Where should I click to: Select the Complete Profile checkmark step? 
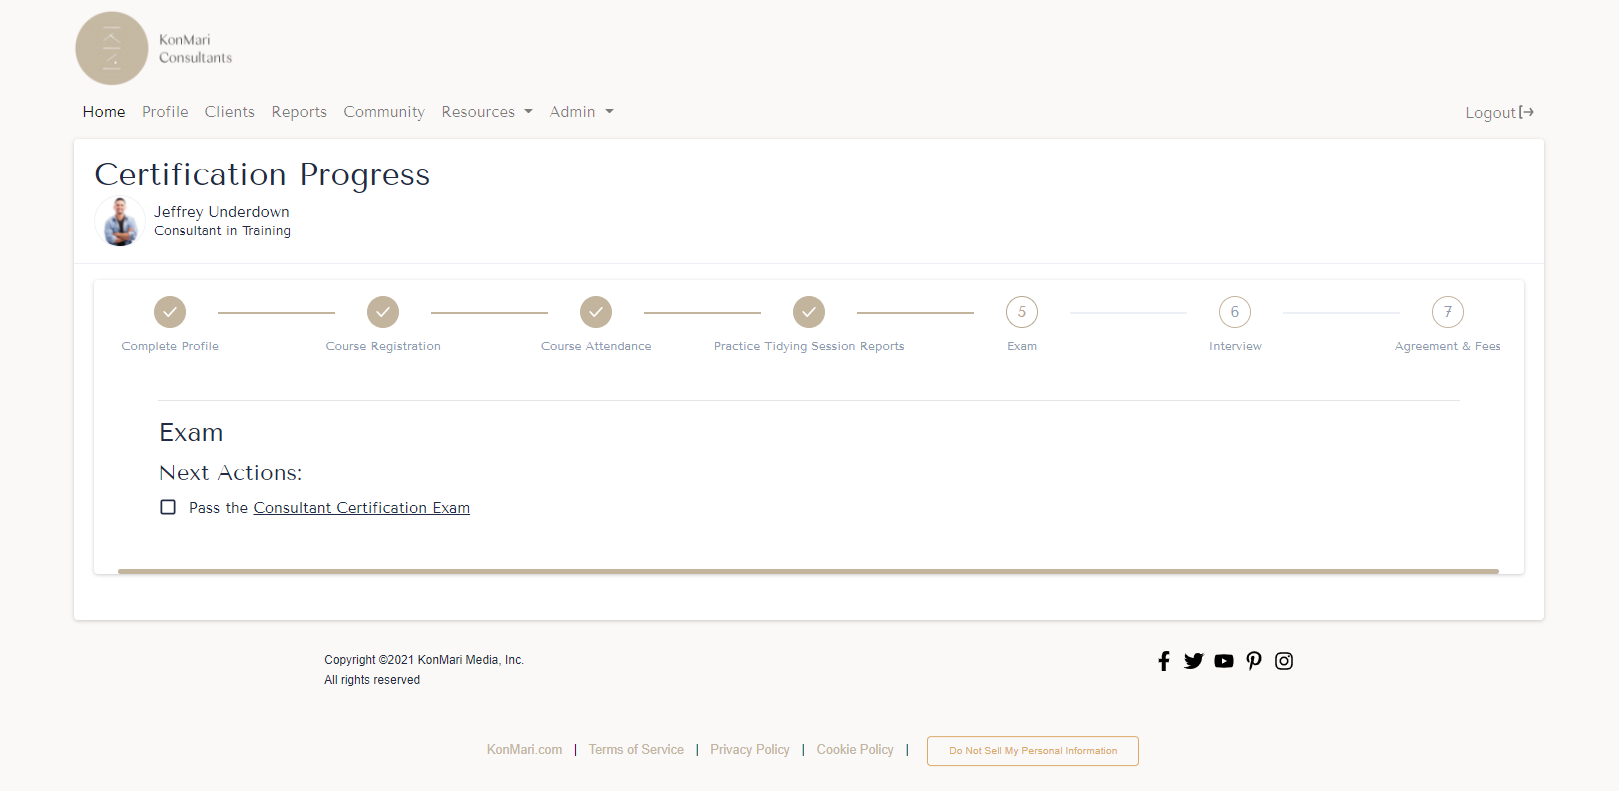pos(170,312)
